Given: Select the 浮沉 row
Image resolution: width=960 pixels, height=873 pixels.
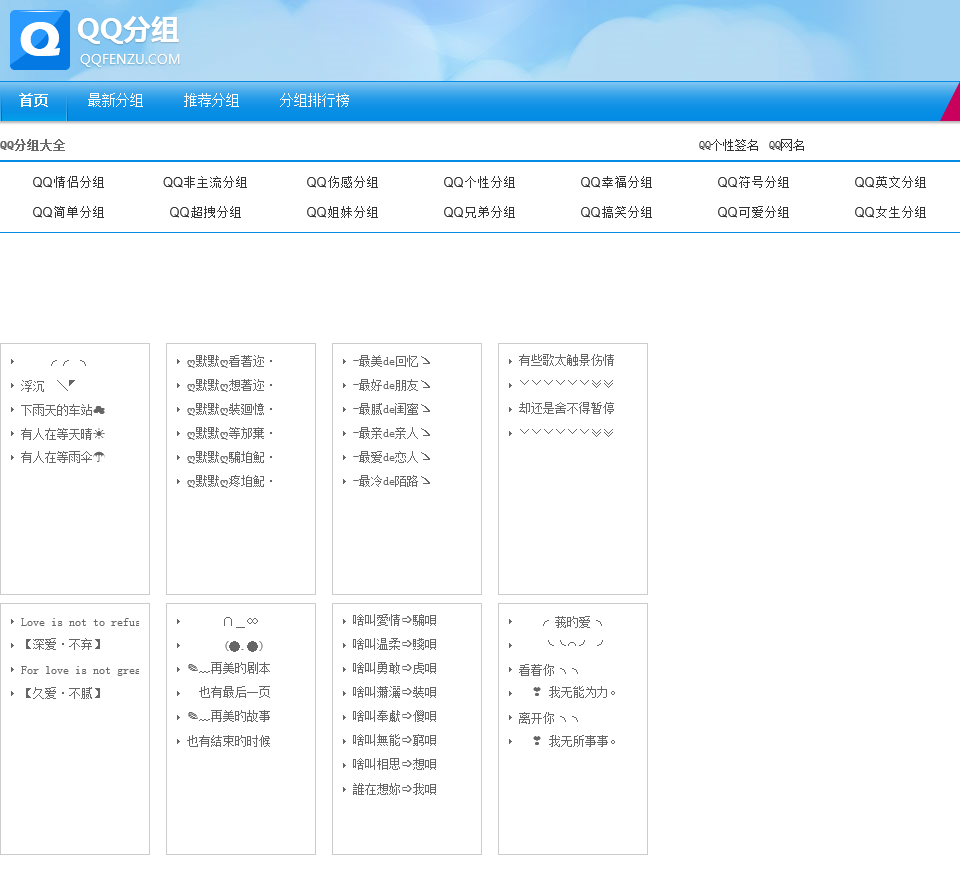Looking at the screenshot, I should [x=48, y=386].
